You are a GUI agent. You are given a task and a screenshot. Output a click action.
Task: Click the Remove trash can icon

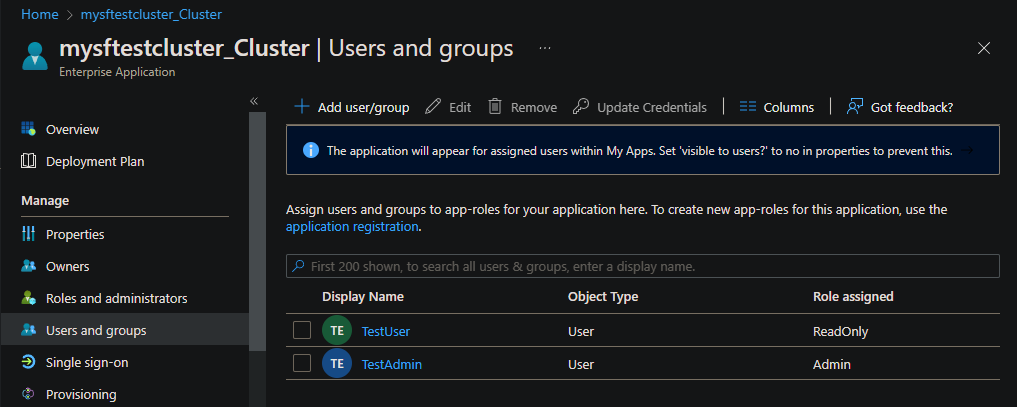[494, 107]
